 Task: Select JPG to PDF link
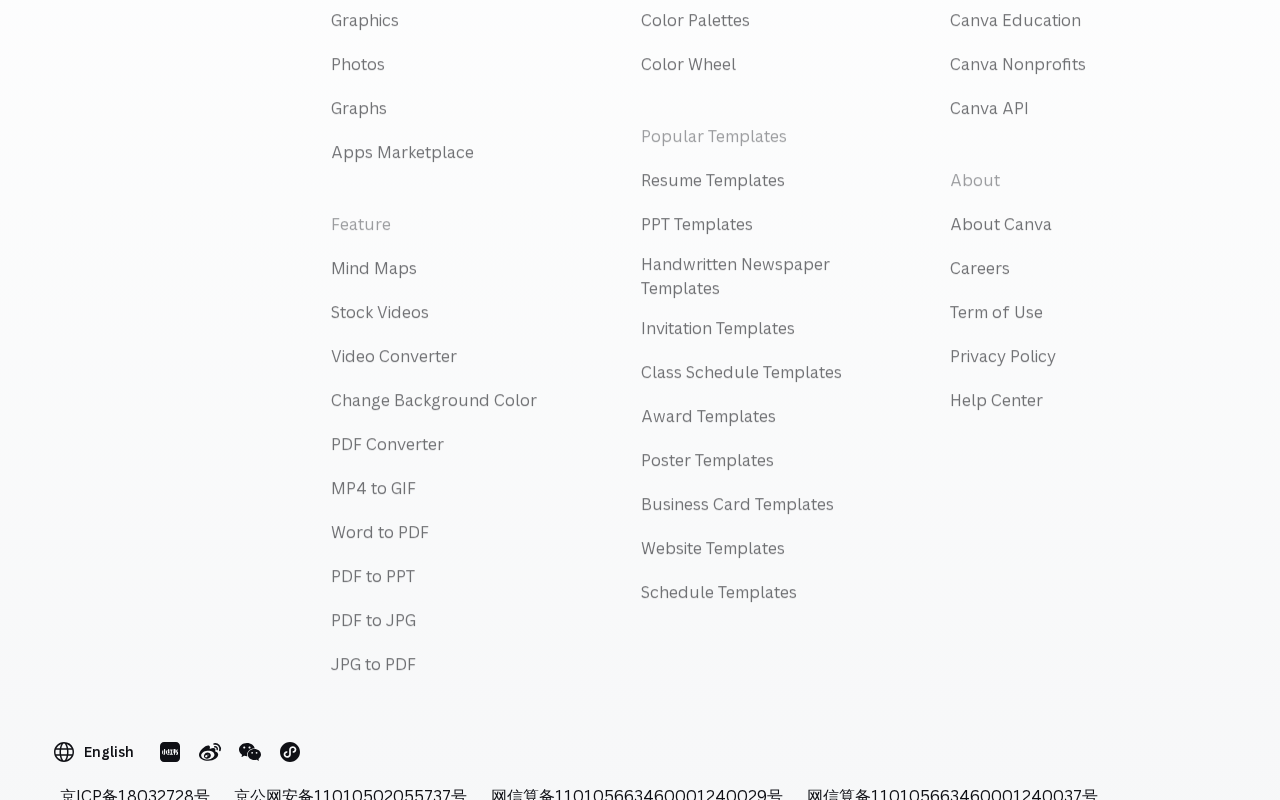[373, 664]
